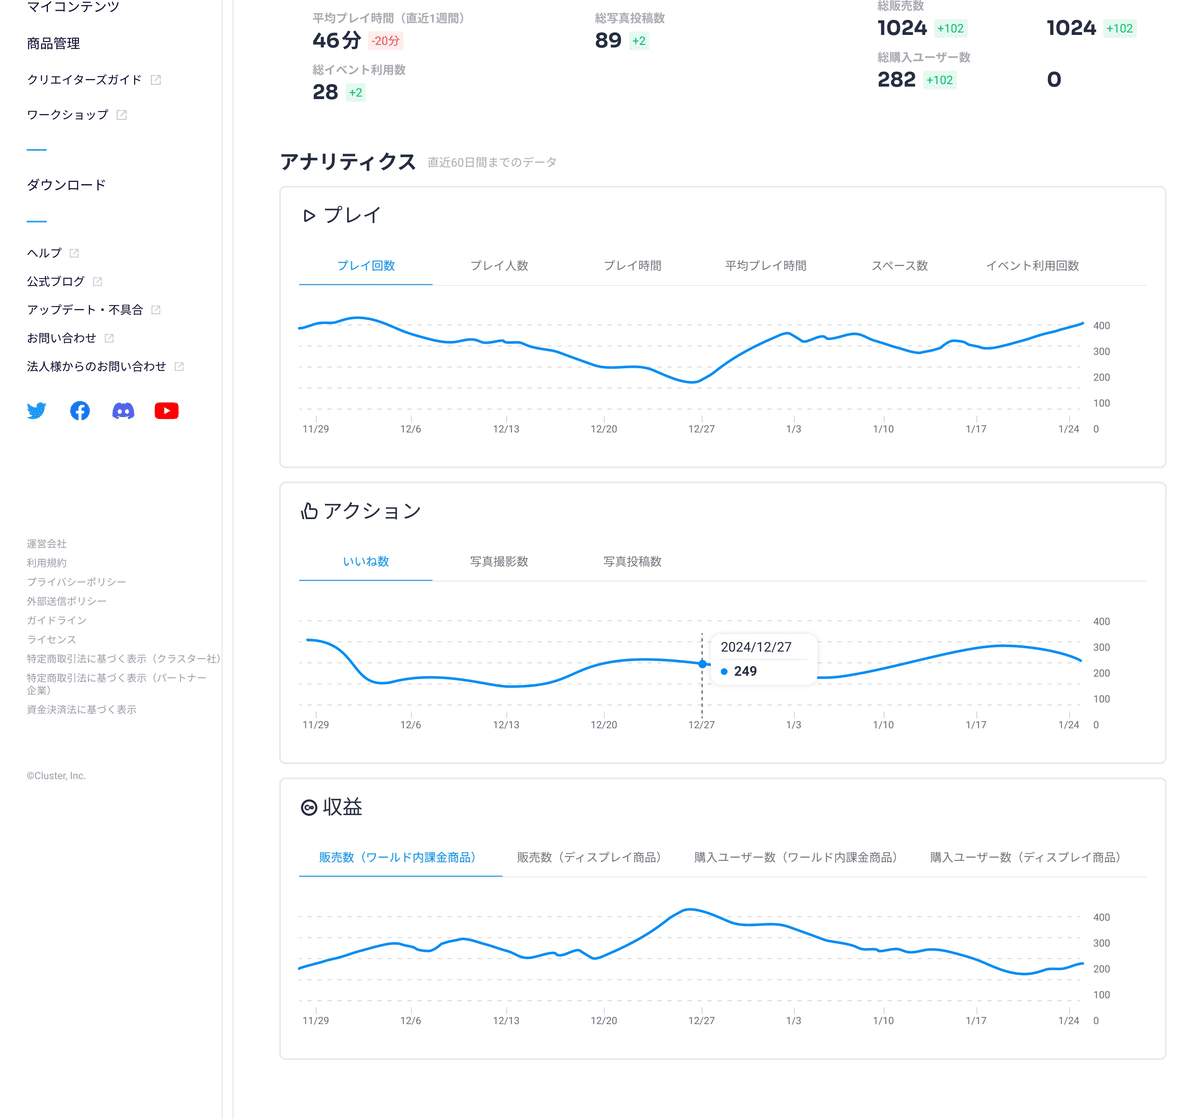The width and height of the screenshot is (1200, 1119).
Task: Click external link icon beside 法人様からのお問い合わせ
Action: click(179, 367)
